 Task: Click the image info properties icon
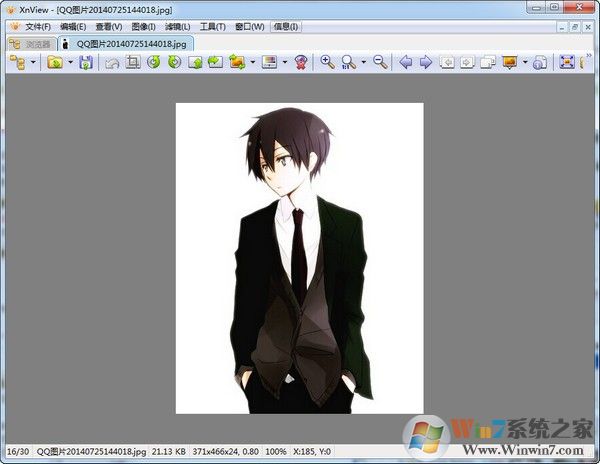540,62
